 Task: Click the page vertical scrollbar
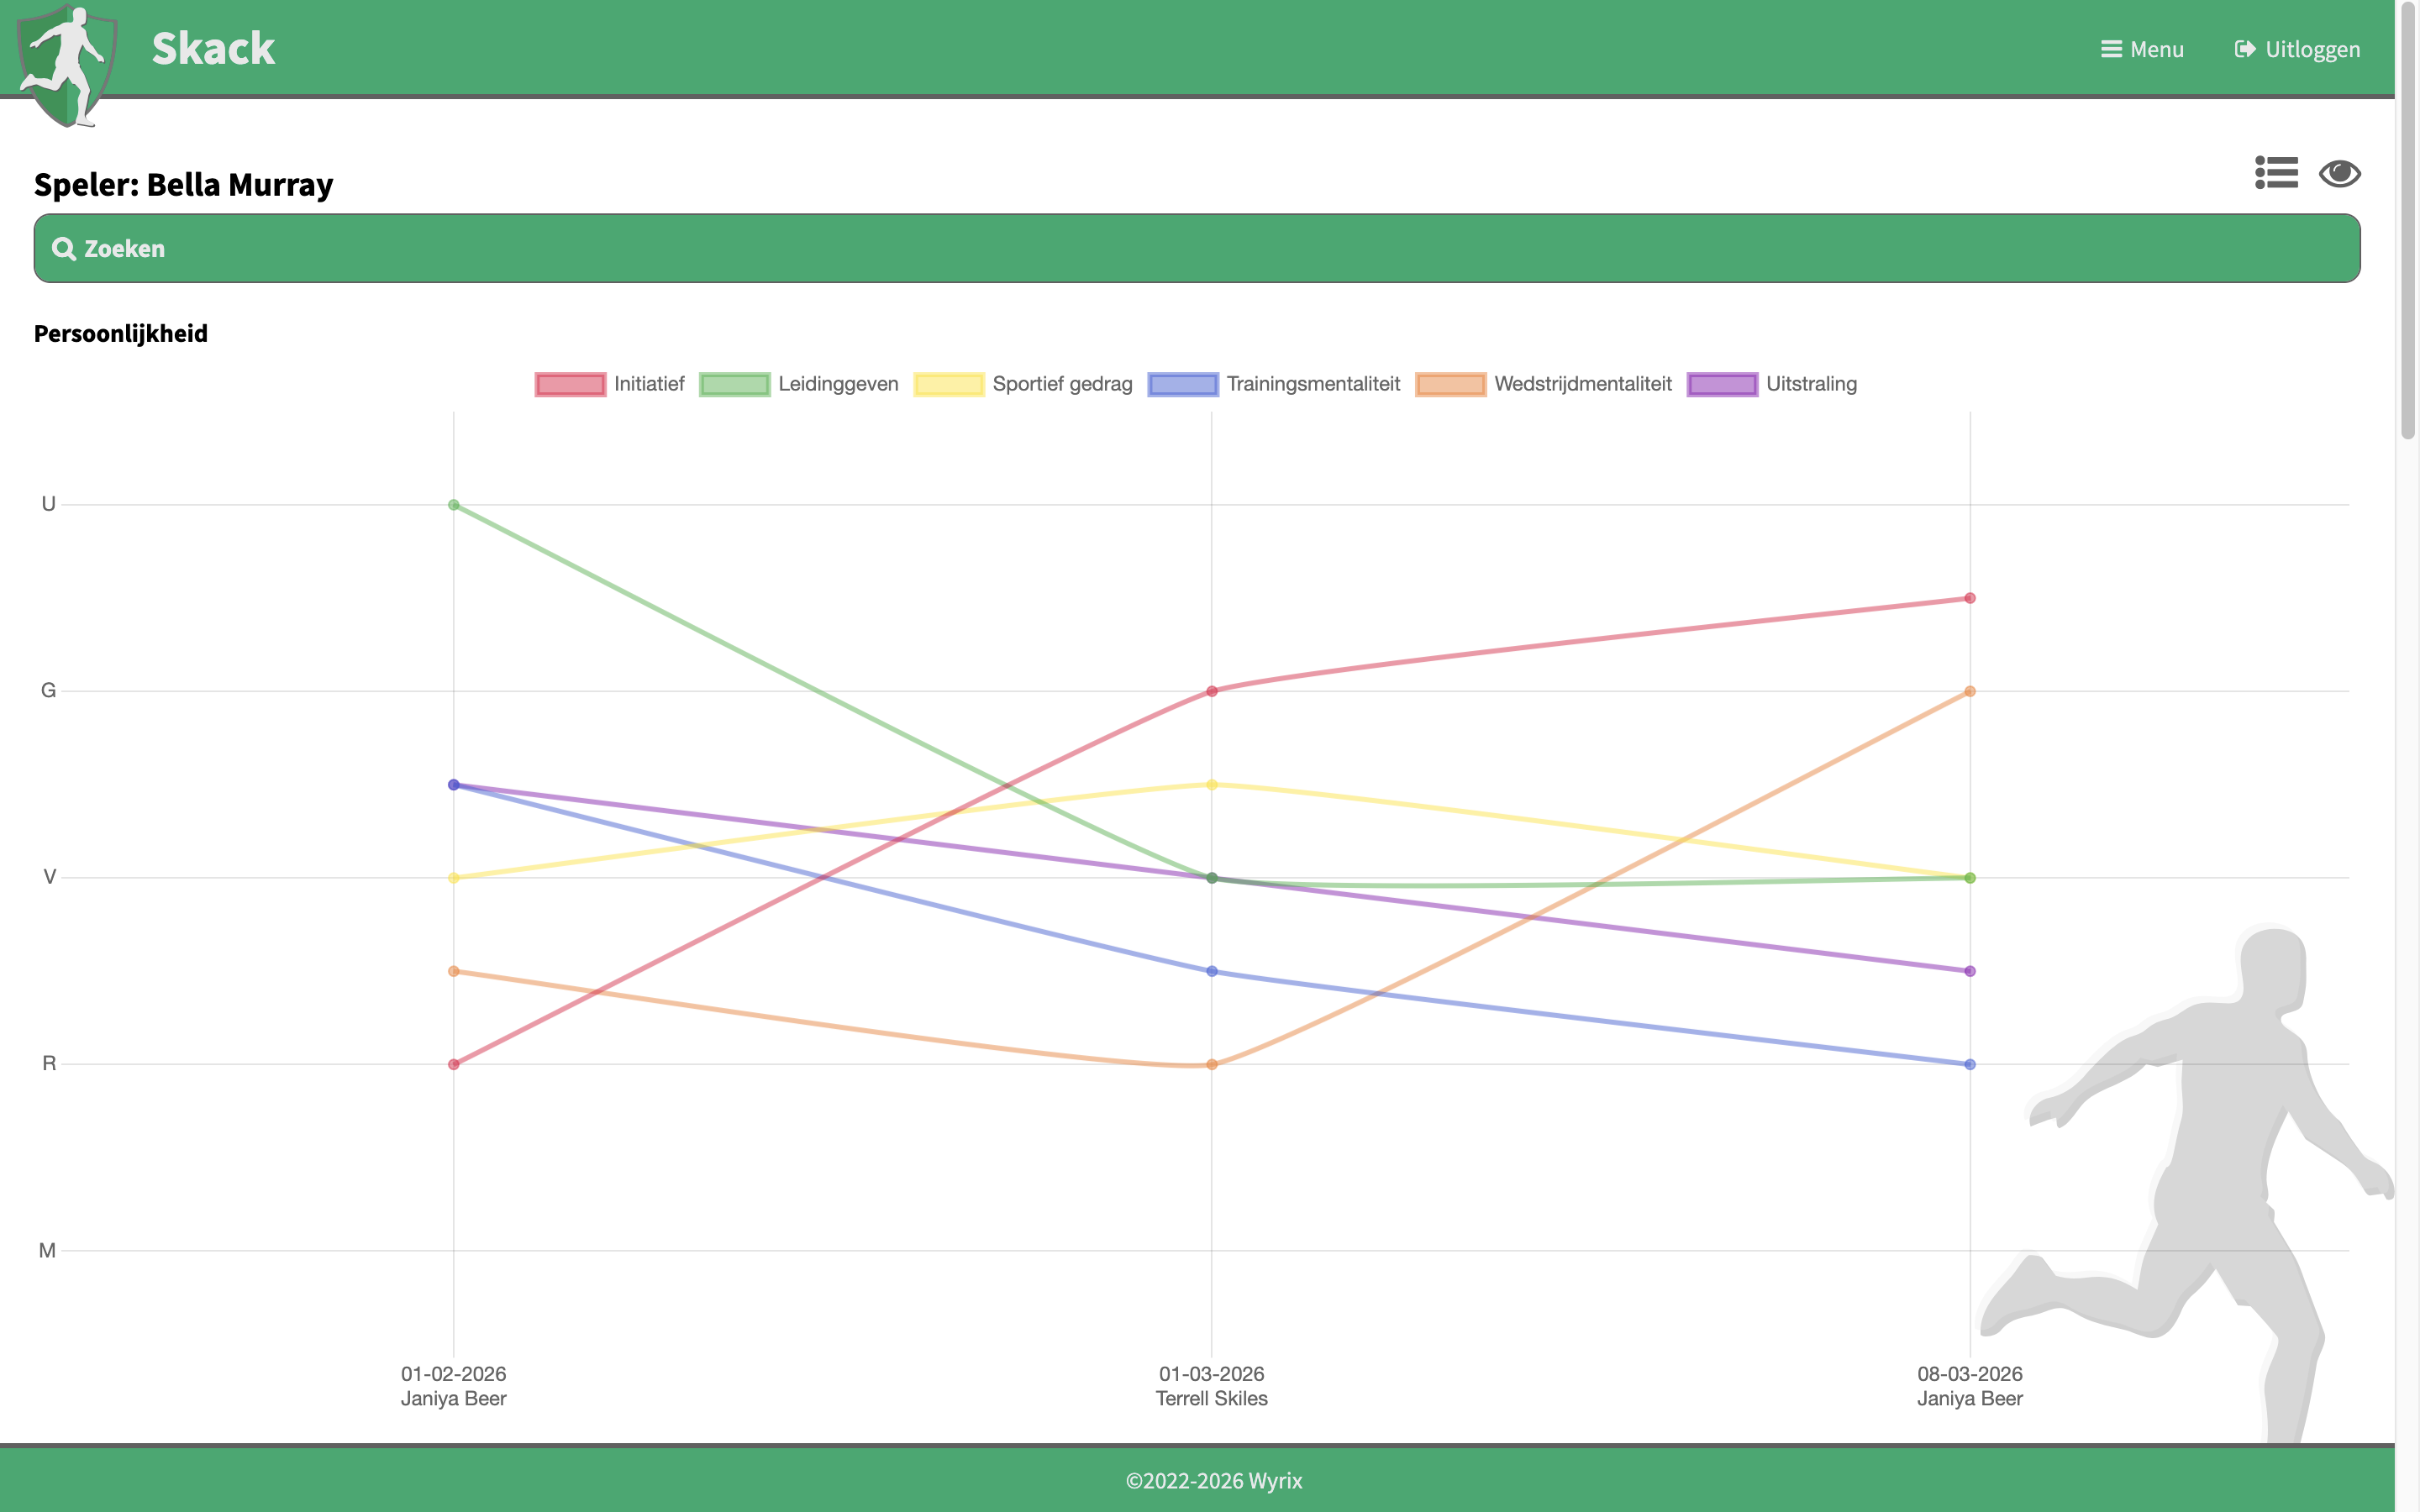(x=2407, y=220)
